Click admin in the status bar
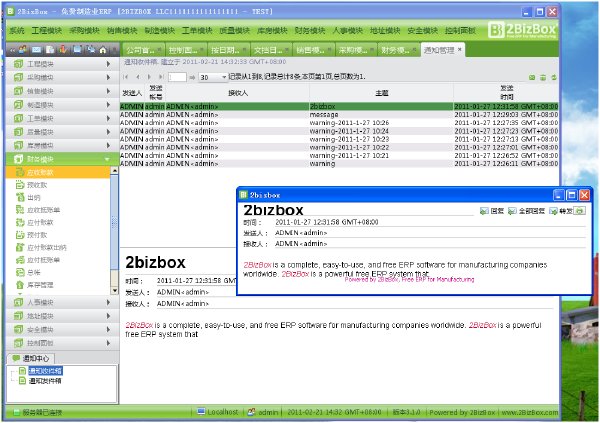Image resolution: width=600 pixels, height=423 pixels. [268, 412]
